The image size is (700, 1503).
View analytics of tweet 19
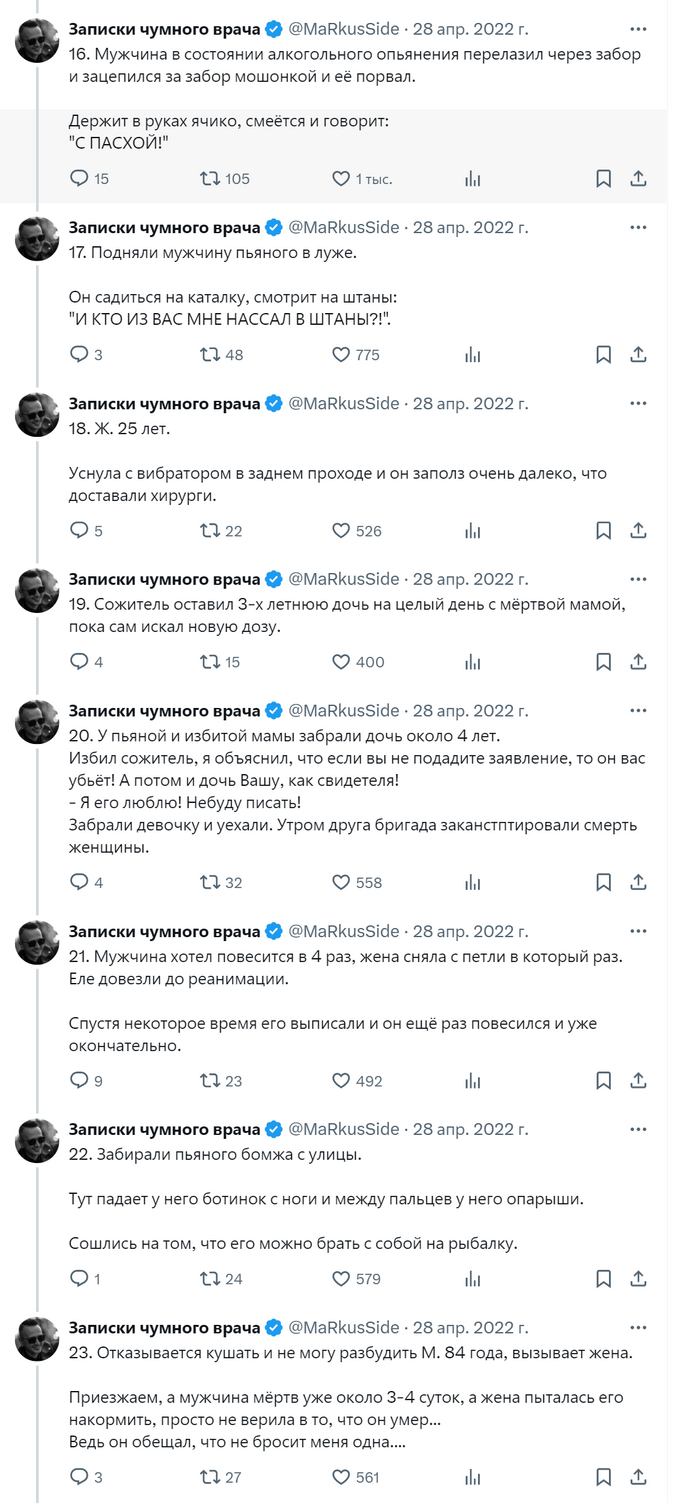(x=473, y=662)
